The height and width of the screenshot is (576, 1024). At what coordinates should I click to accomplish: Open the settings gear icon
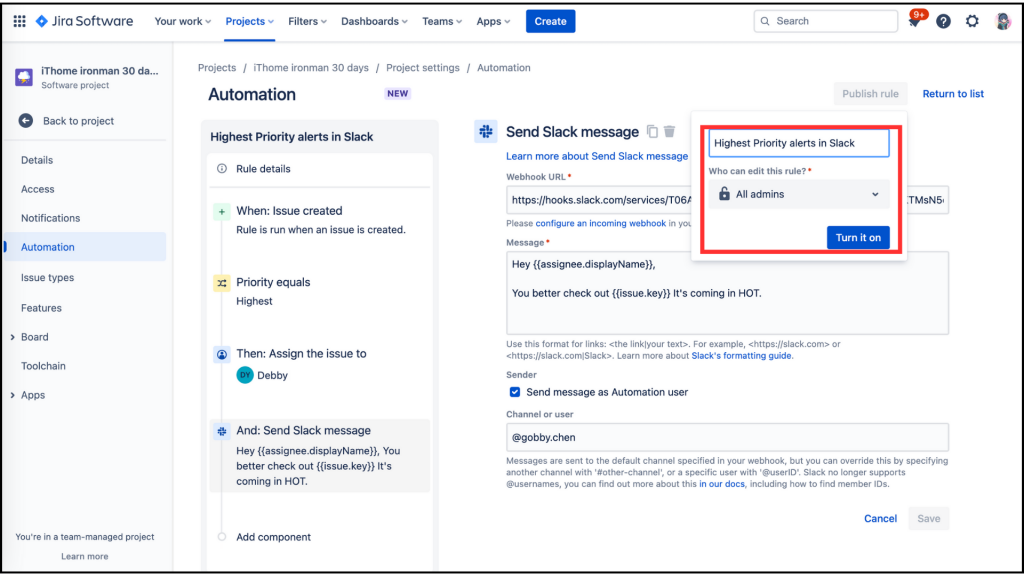coord(972,22)
